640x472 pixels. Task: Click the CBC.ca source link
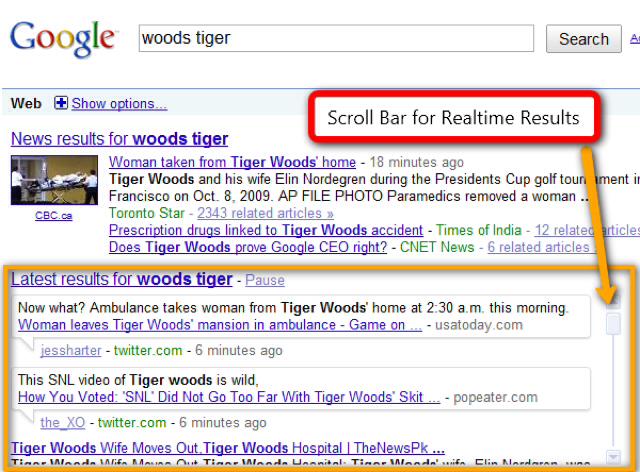(54, 216)
